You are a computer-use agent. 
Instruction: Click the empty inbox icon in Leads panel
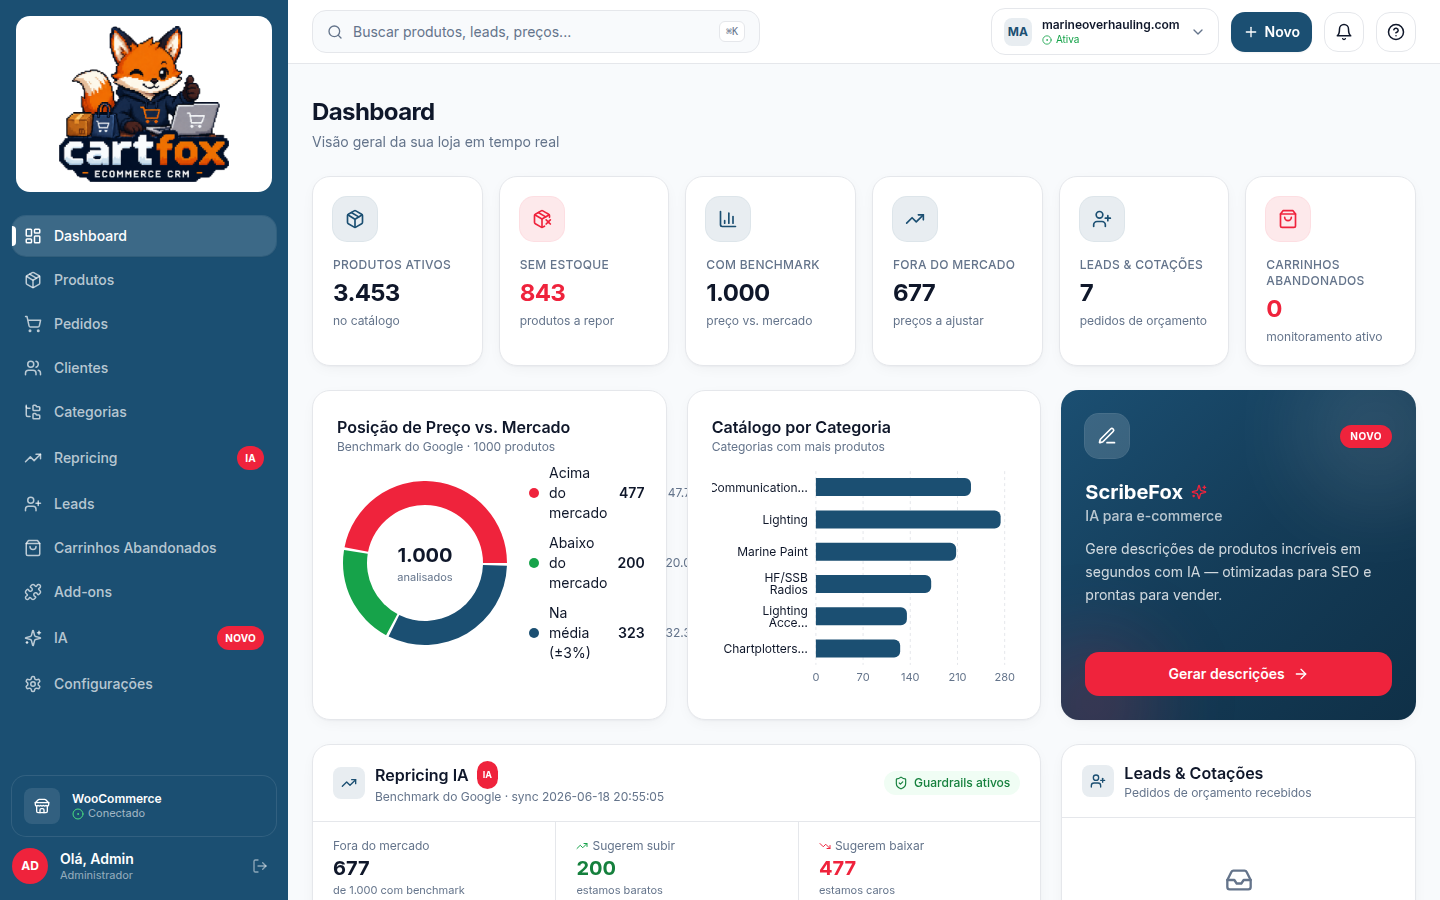[x=1239, y=880]
